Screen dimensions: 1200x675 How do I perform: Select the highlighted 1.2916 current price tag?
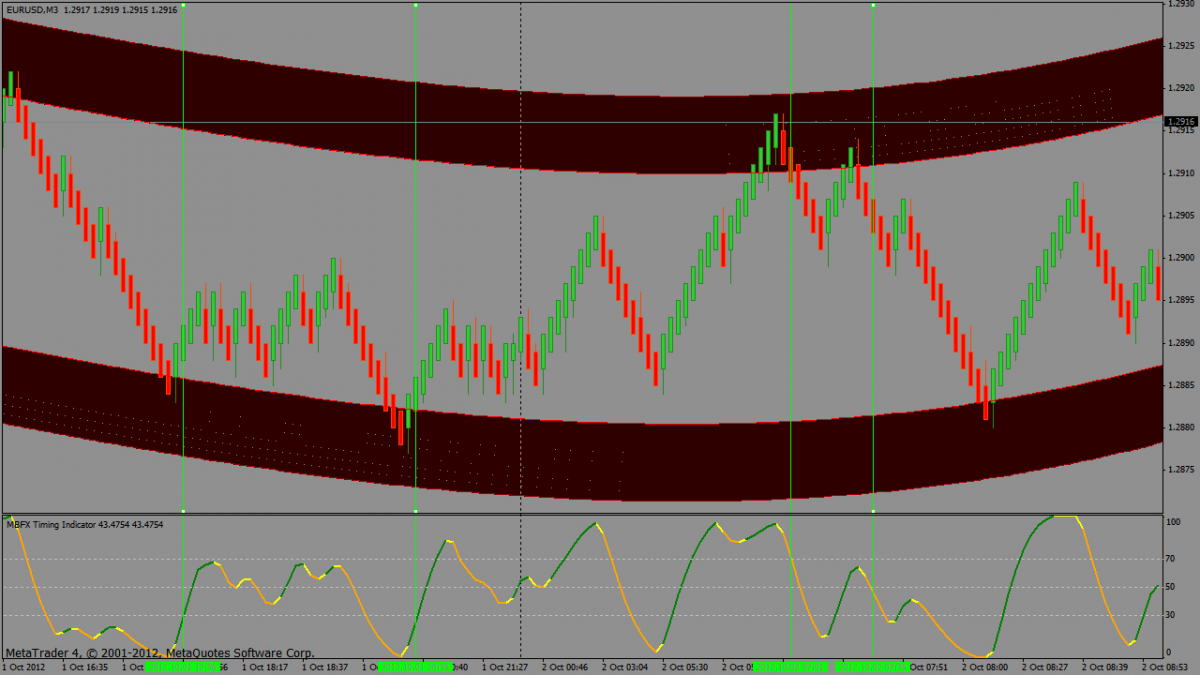(x=1181, y=121)
